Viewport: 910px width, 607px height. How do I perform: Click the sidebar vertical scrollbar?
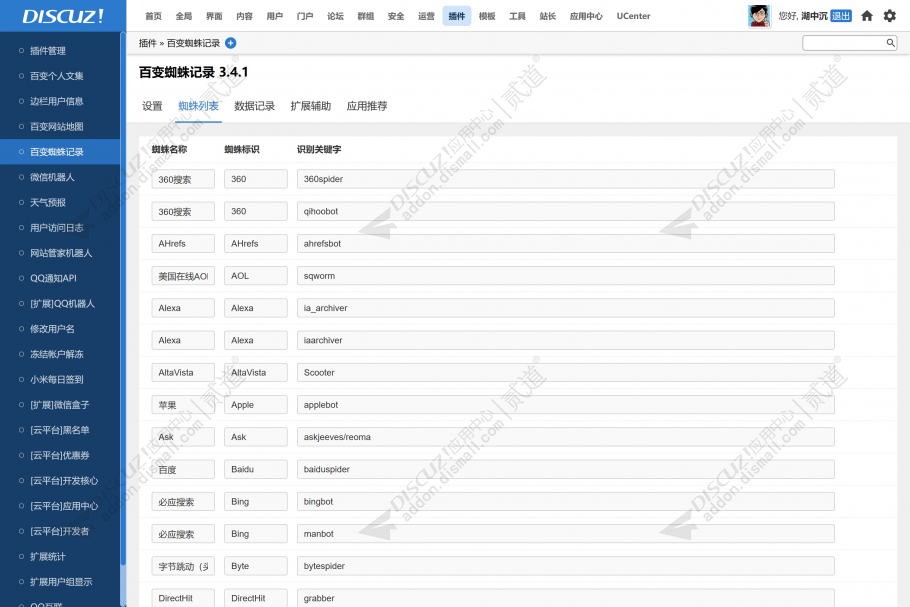click(123, 299)
